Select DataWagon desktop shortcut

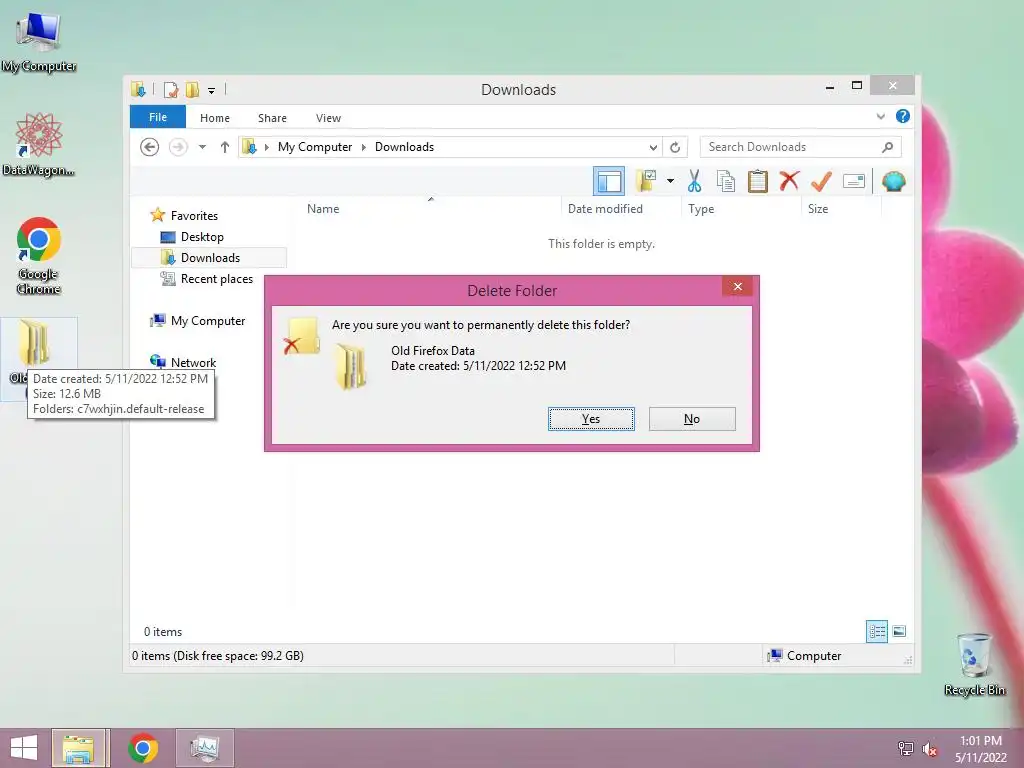tap(39, 144)
